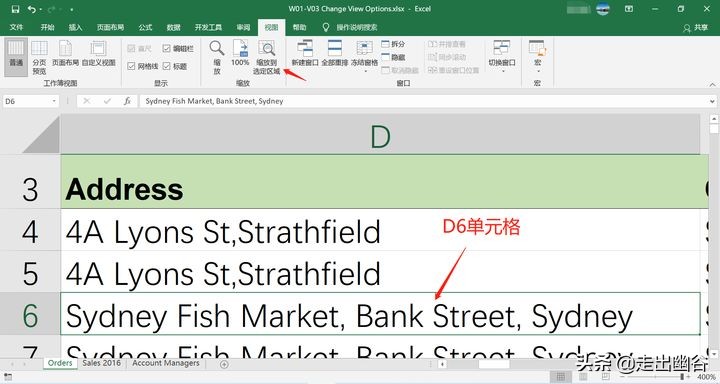This screenshot has width=720, height=384.
Task: Switch to 分页预览 page break preview
Action: [39, 57]
